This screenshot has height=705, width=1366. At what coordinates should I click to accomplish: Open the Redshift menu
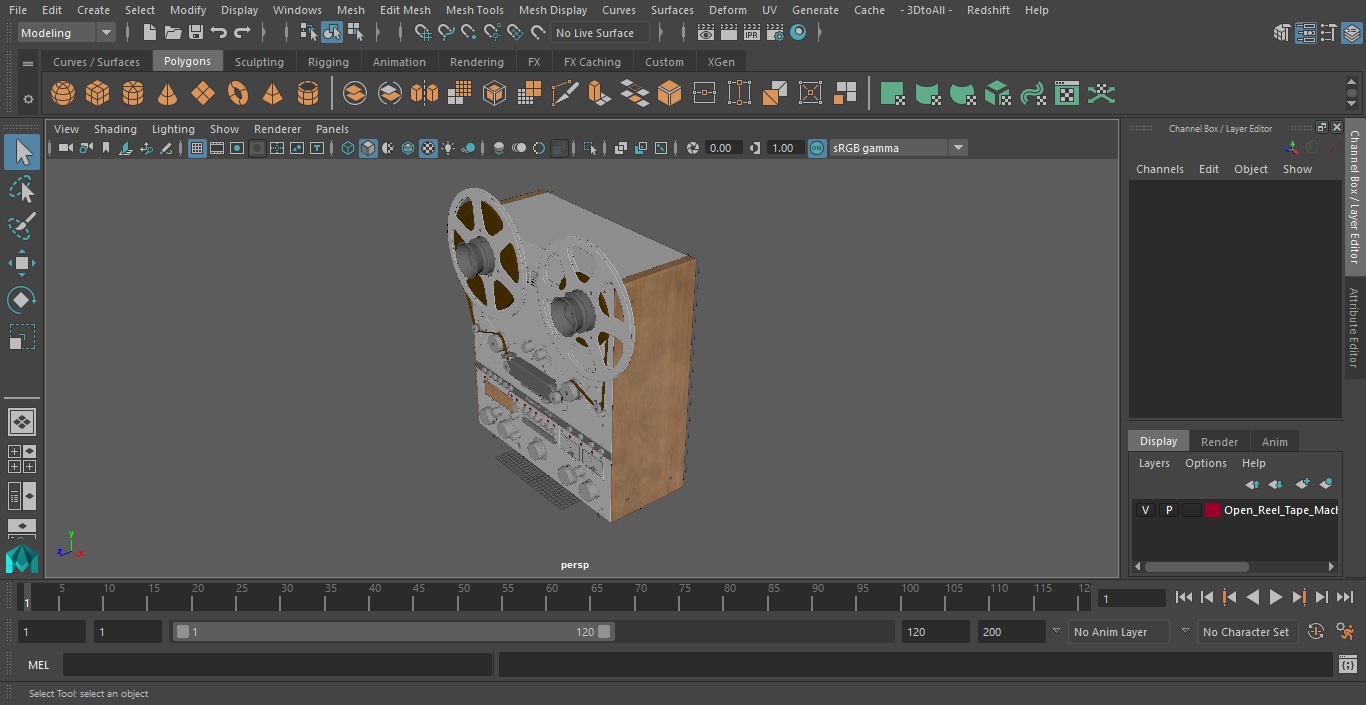[x=988, y=10]
